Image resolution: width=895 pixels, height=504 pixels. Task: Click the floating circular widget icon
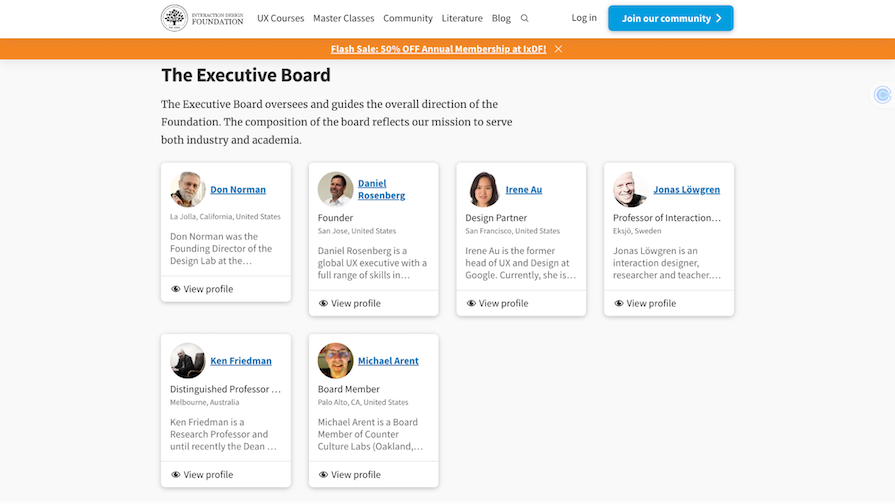[x=882, y=95]
